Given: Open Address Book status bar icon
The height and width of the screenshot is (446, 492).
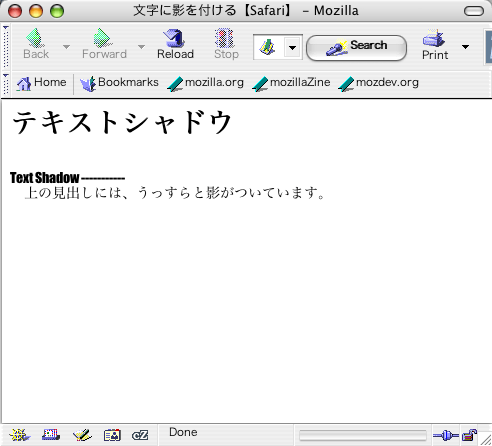Looking at the screenshot, I should [112, 435].
